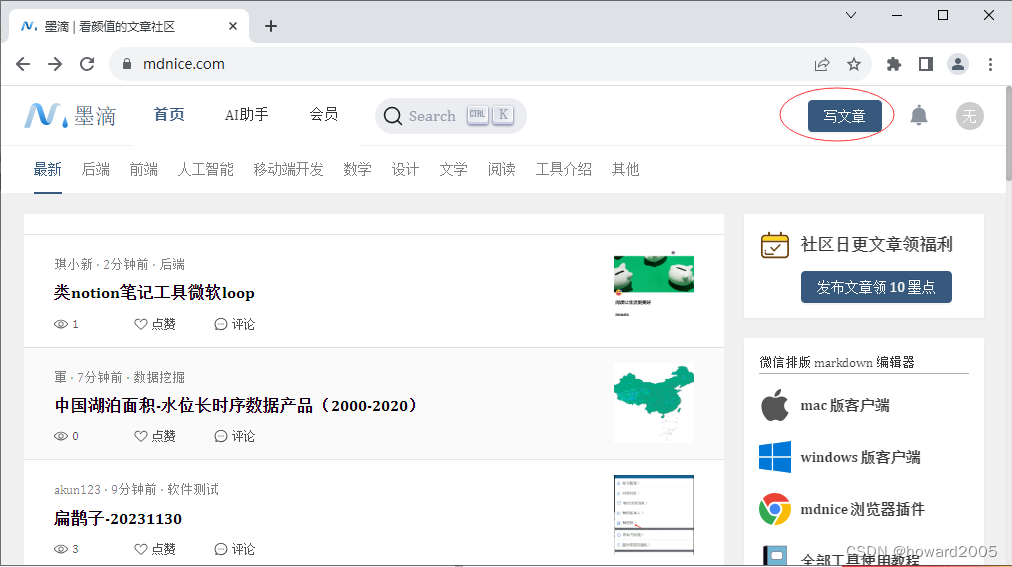Open the mdnice 浏览器插件 link
The width and height of the screenshot is (1012, 567).
[x=862, y=509]
